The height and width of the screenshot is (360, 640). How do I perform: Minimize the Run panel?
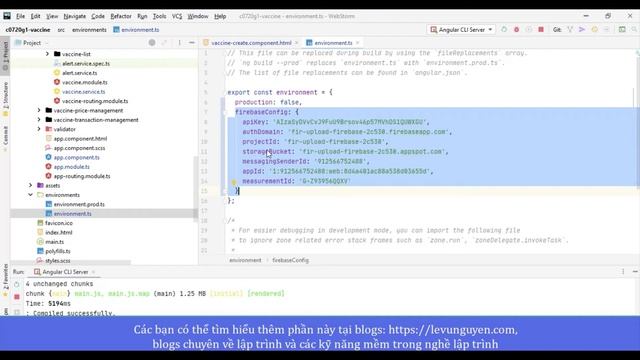click(x=635, y=271)
